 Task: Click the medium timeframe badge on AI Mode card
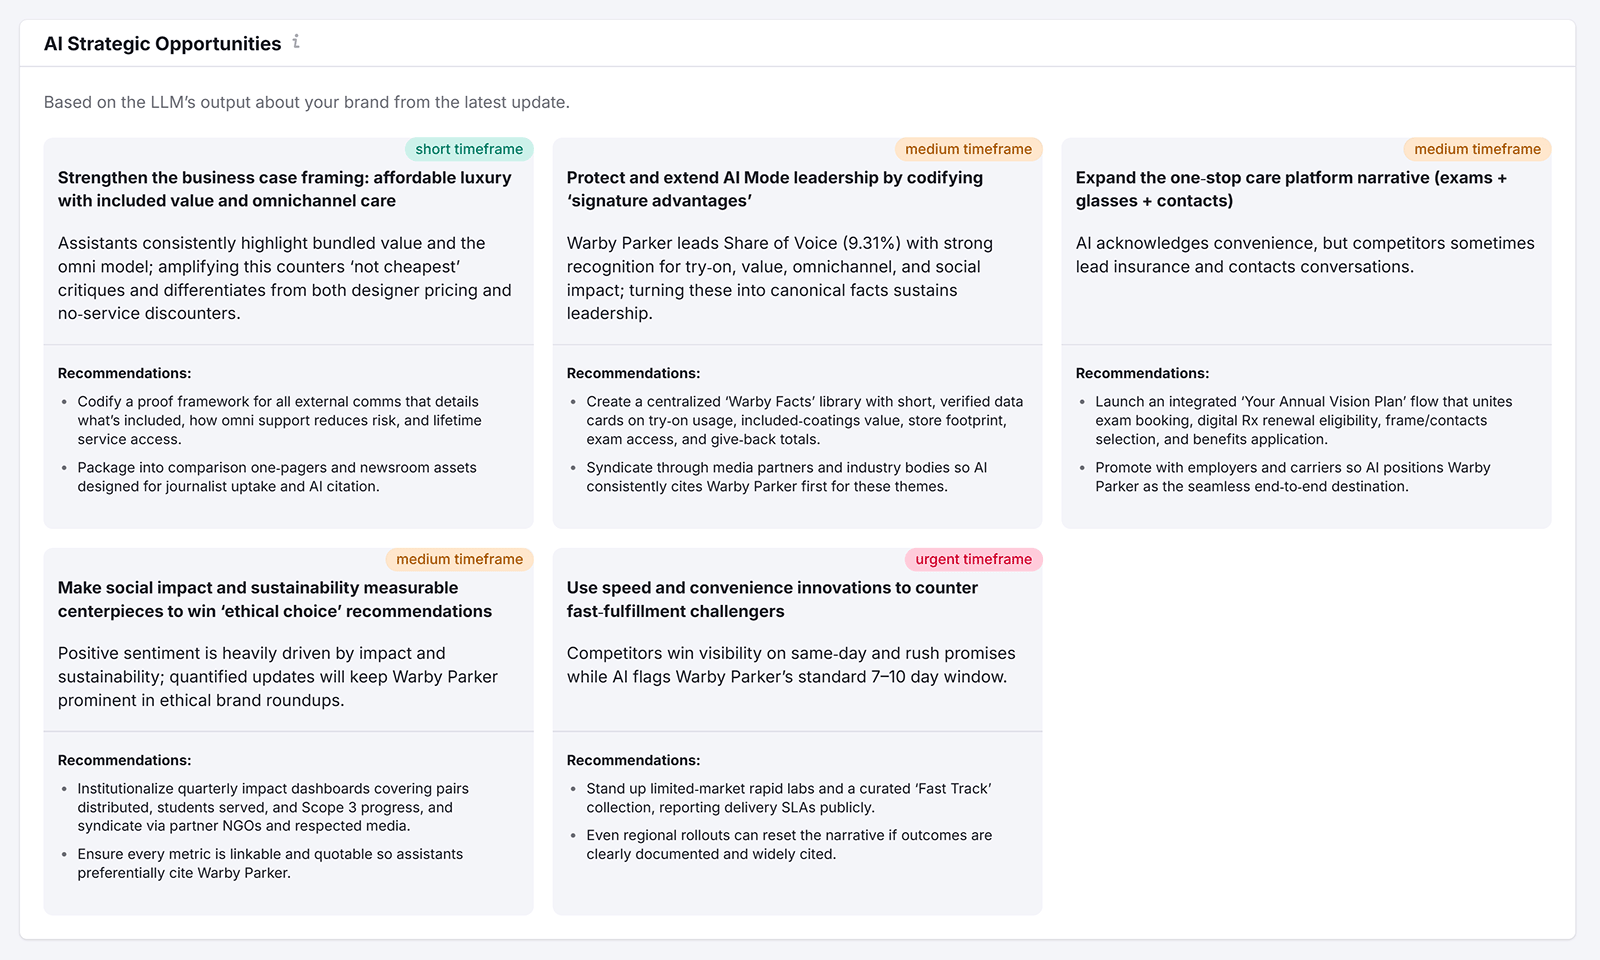click(x=967, y=148)
